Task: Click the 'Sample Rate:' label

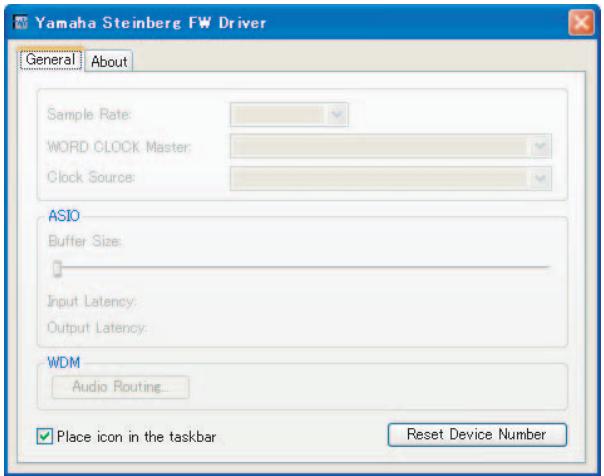Action: point(89,114)
